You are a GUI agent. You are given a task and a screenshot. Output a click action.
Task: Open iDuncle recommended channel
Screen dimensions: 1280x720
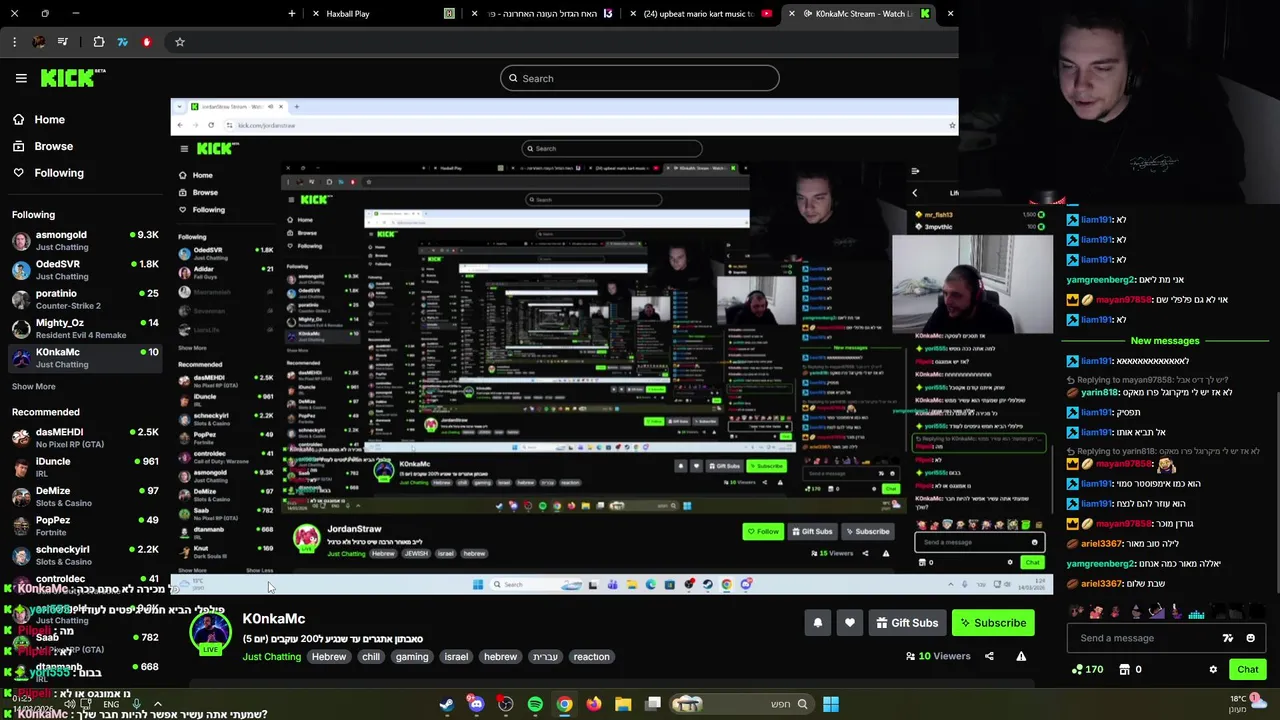(85, 467)
